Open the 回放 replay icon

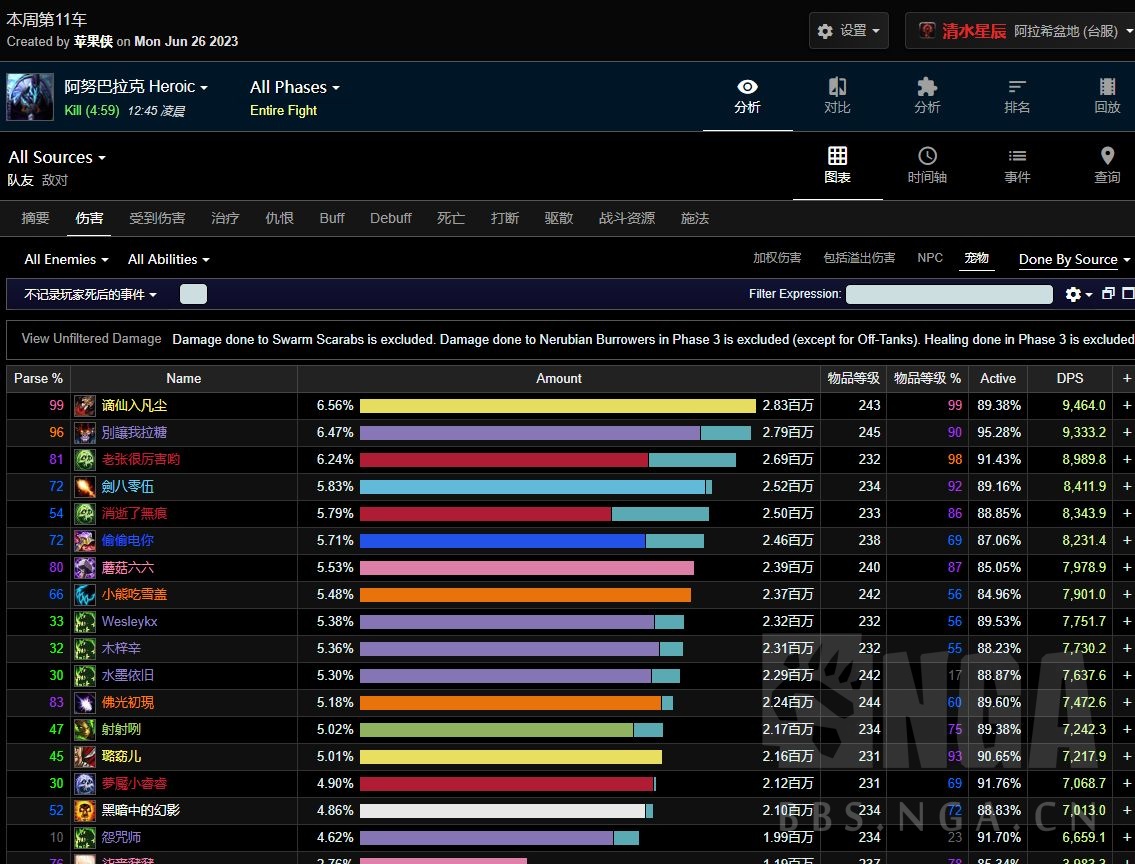1107,88
